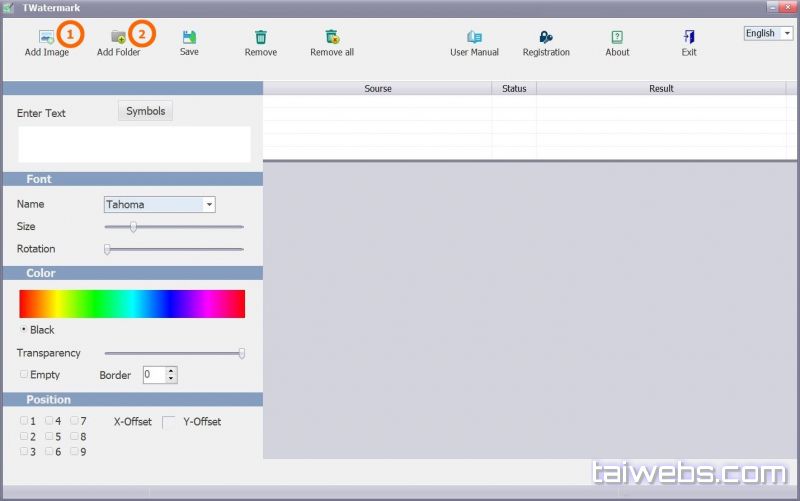The height and width of the screenshot is (501, 800).
Task: Select the Black color radio button
Action: point(24,329)
